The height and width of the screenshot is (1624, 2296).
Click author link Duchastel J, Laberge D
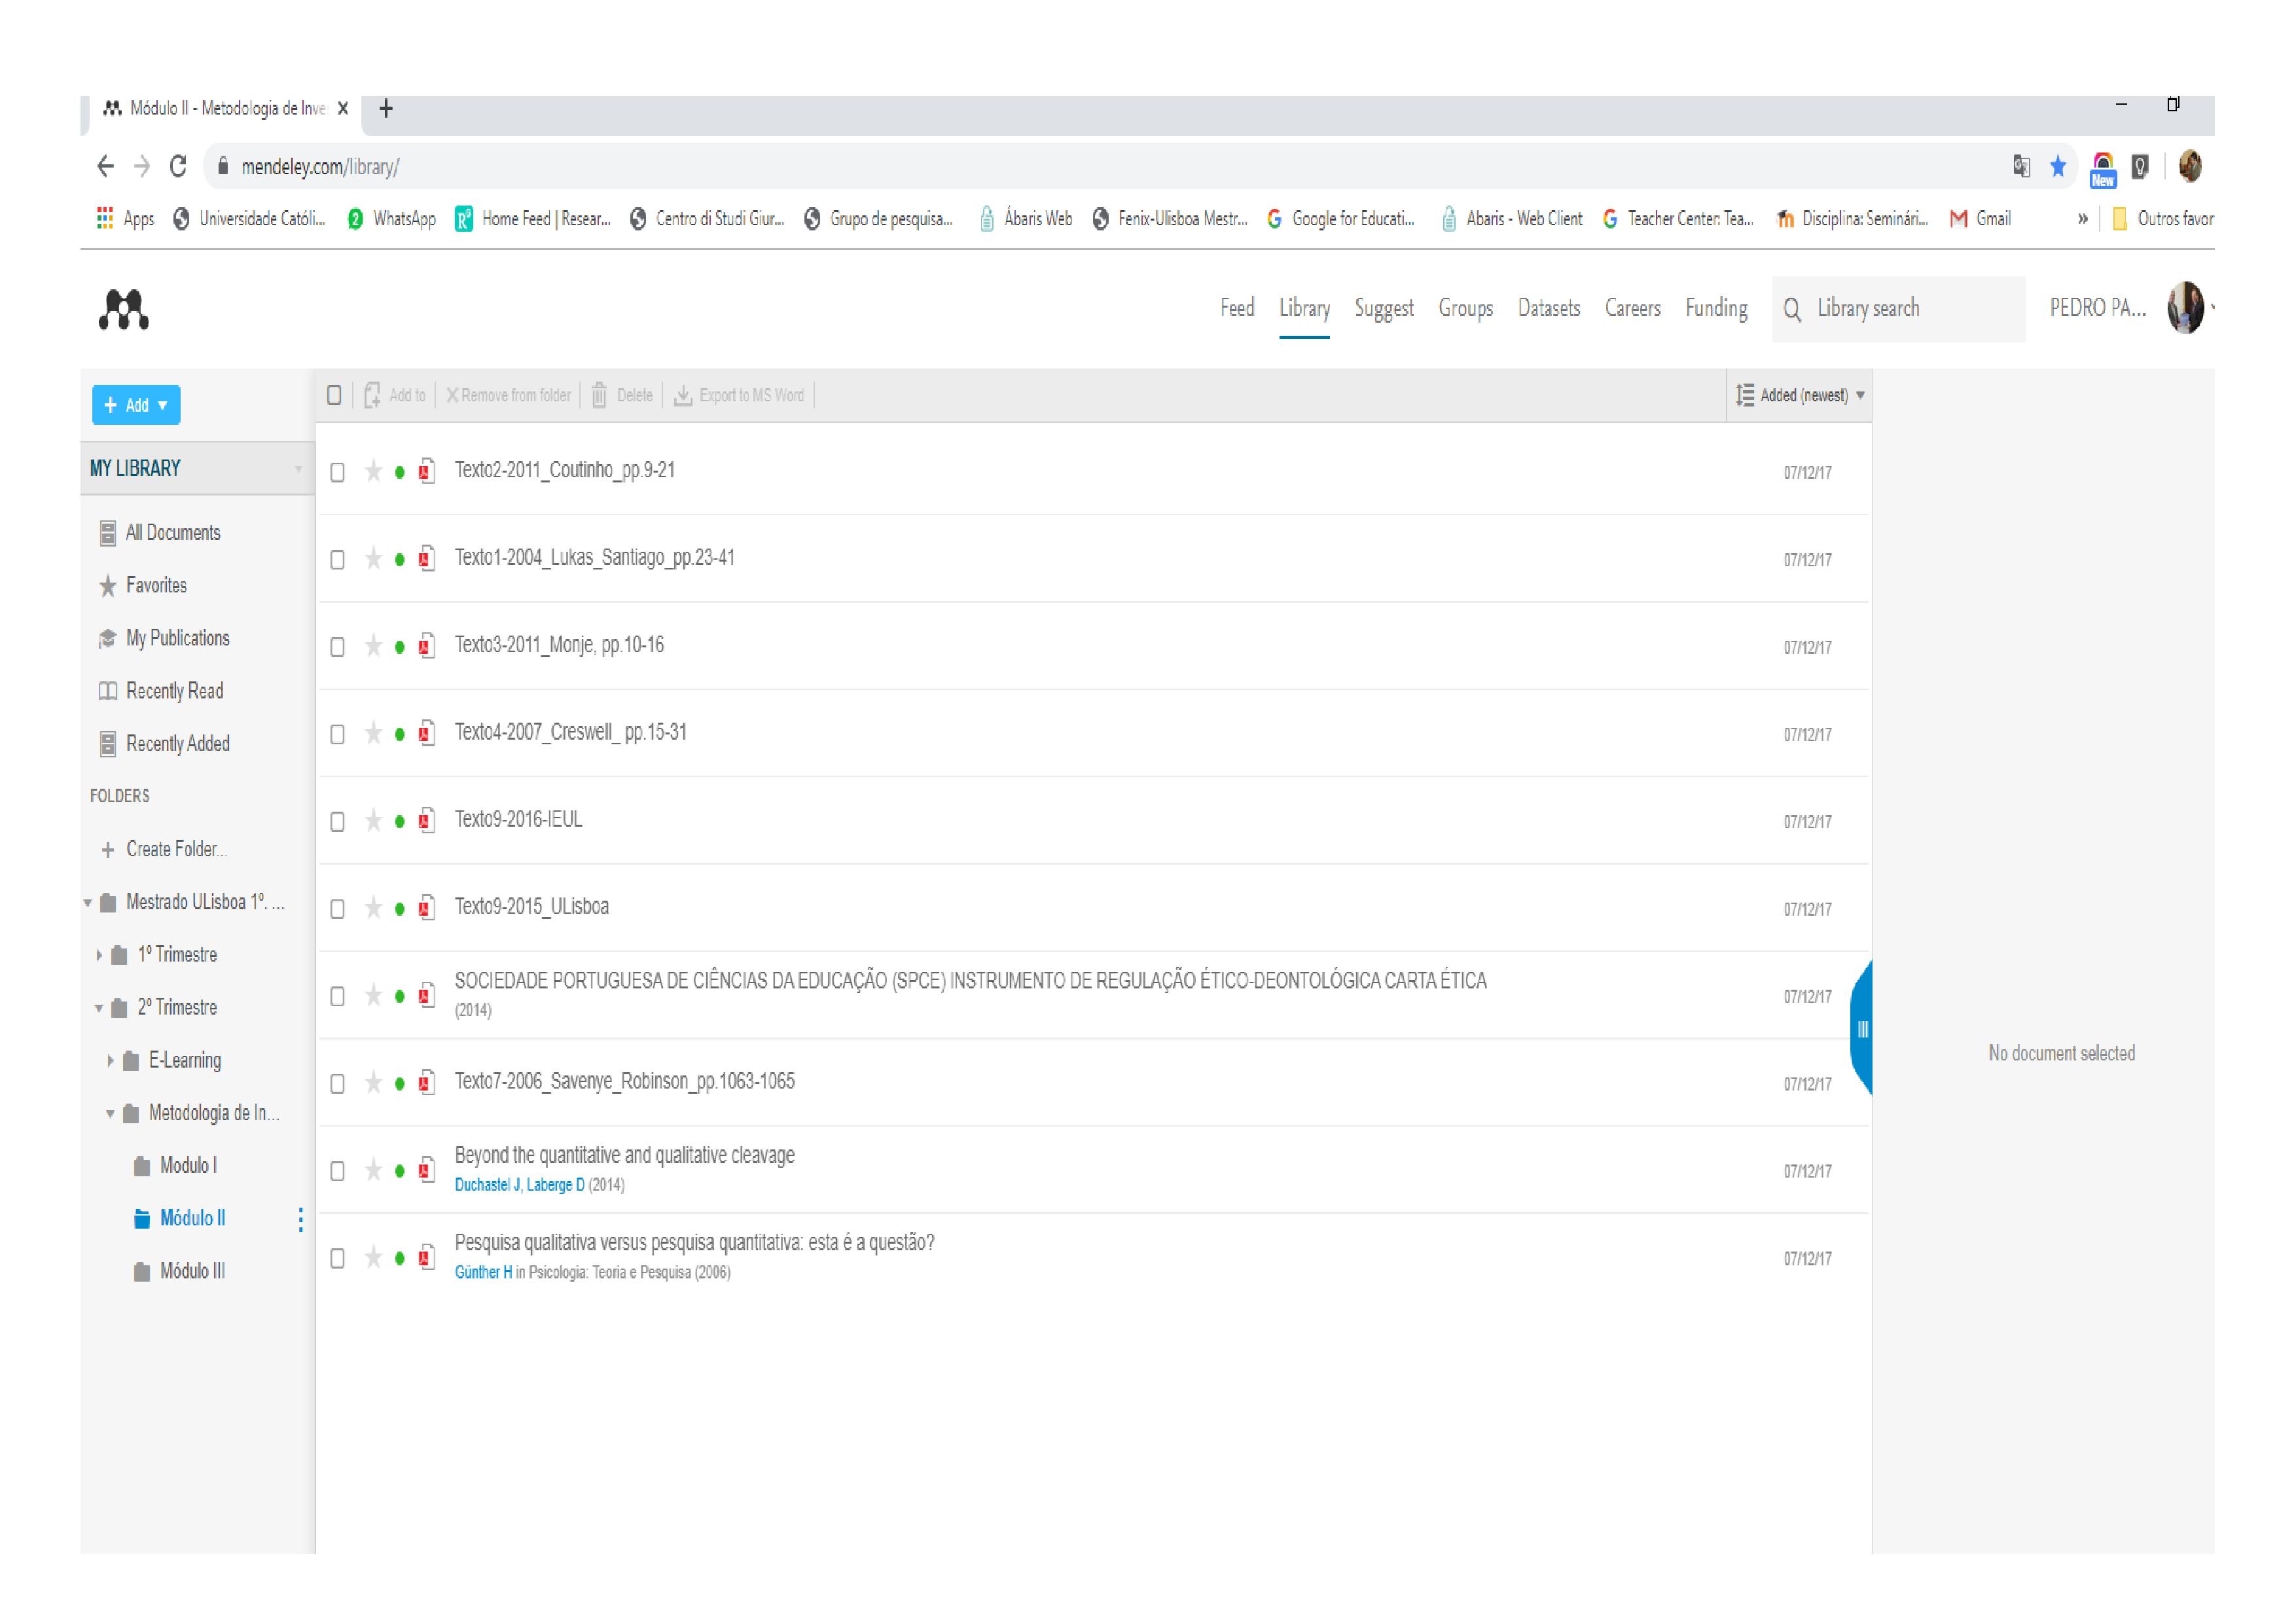519,1185
